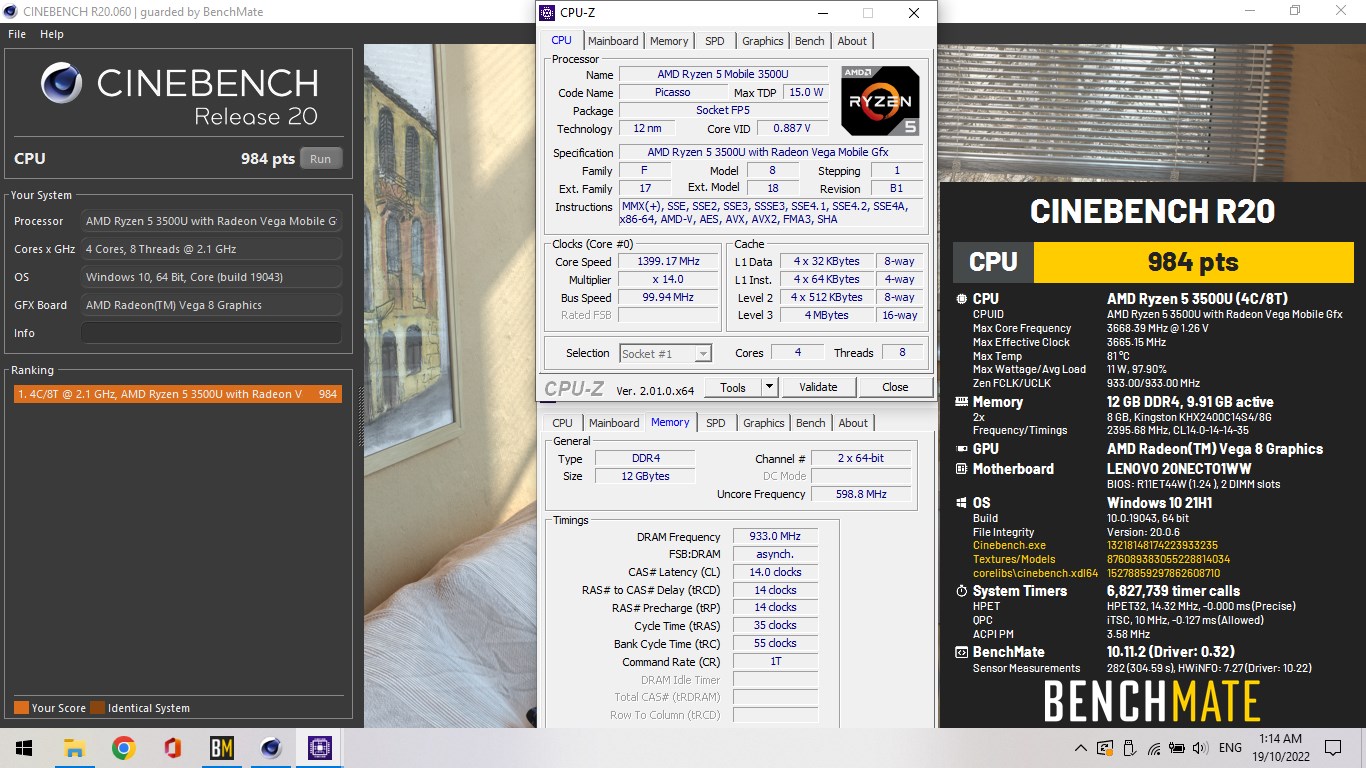Open the Office app in taskbar
This screenshot has height=768, width=1366.
click(172, 748)
